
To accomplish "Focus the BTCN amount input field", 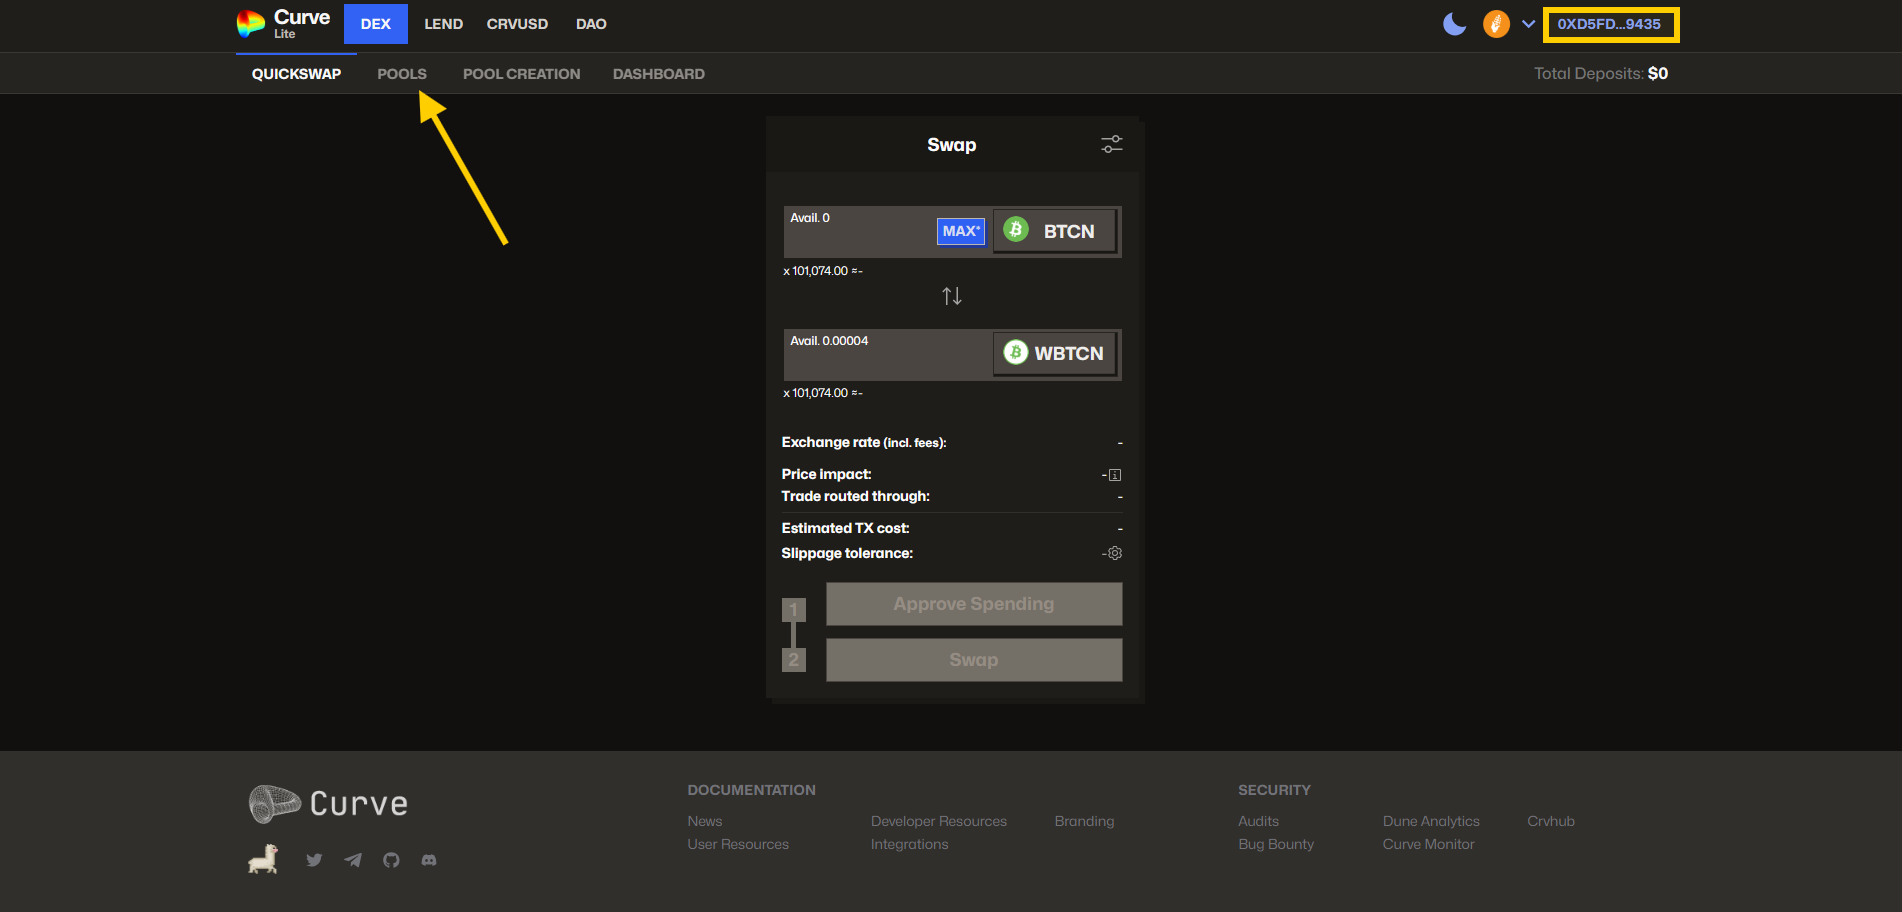I will click(x=860, y=232).
